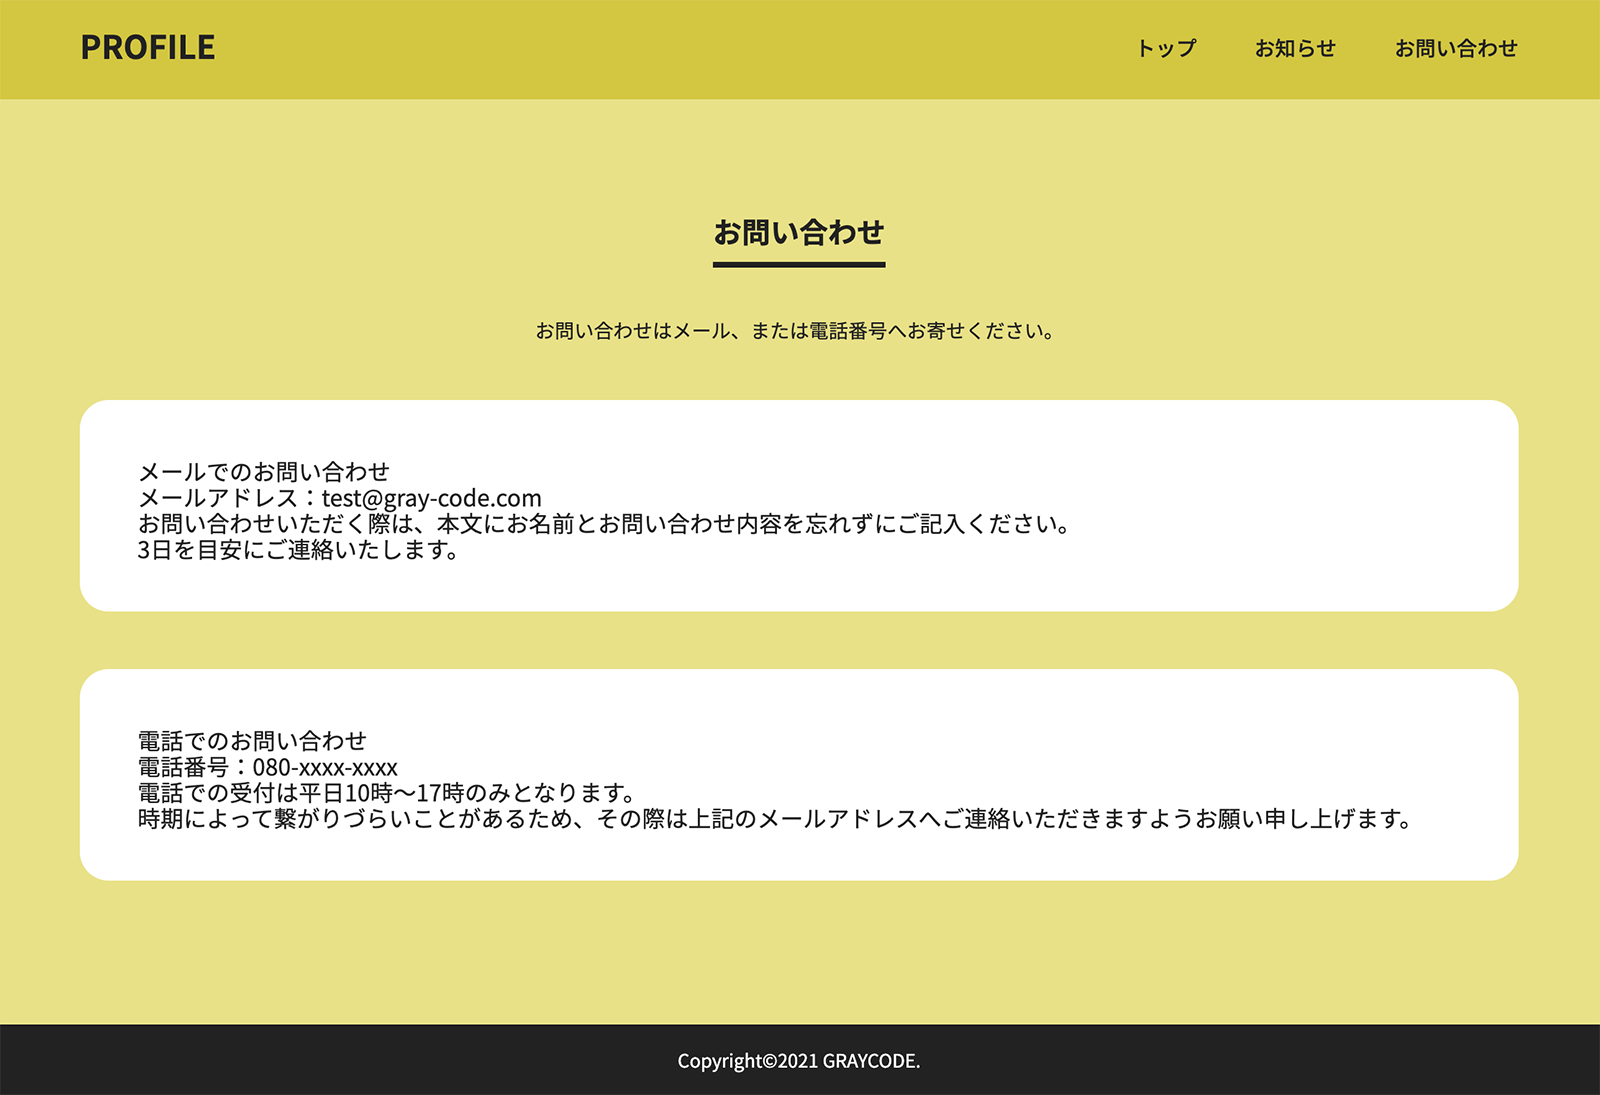Click the メールでのお問い合わせ line

pos(264,471)
